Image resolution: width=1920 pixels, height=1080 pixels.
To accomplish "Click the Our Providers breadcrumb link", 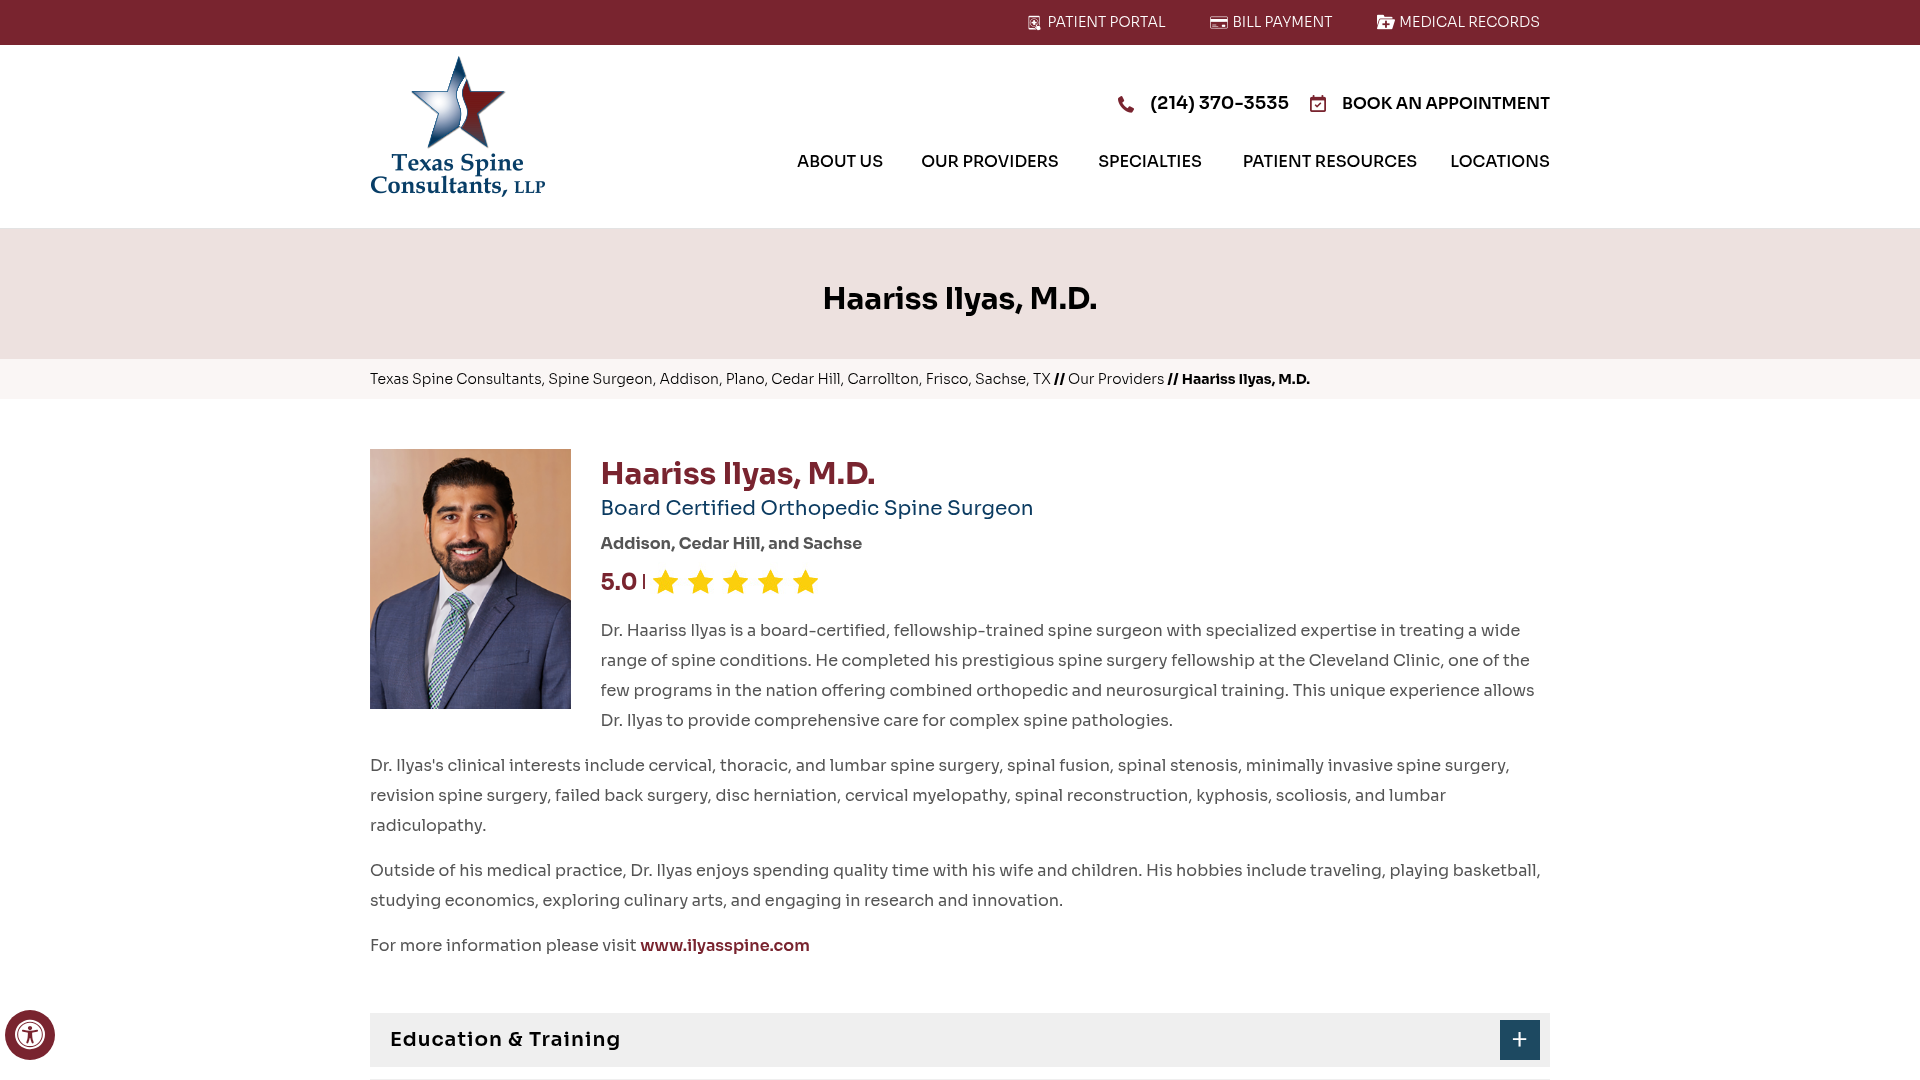I will point(1115,379).
